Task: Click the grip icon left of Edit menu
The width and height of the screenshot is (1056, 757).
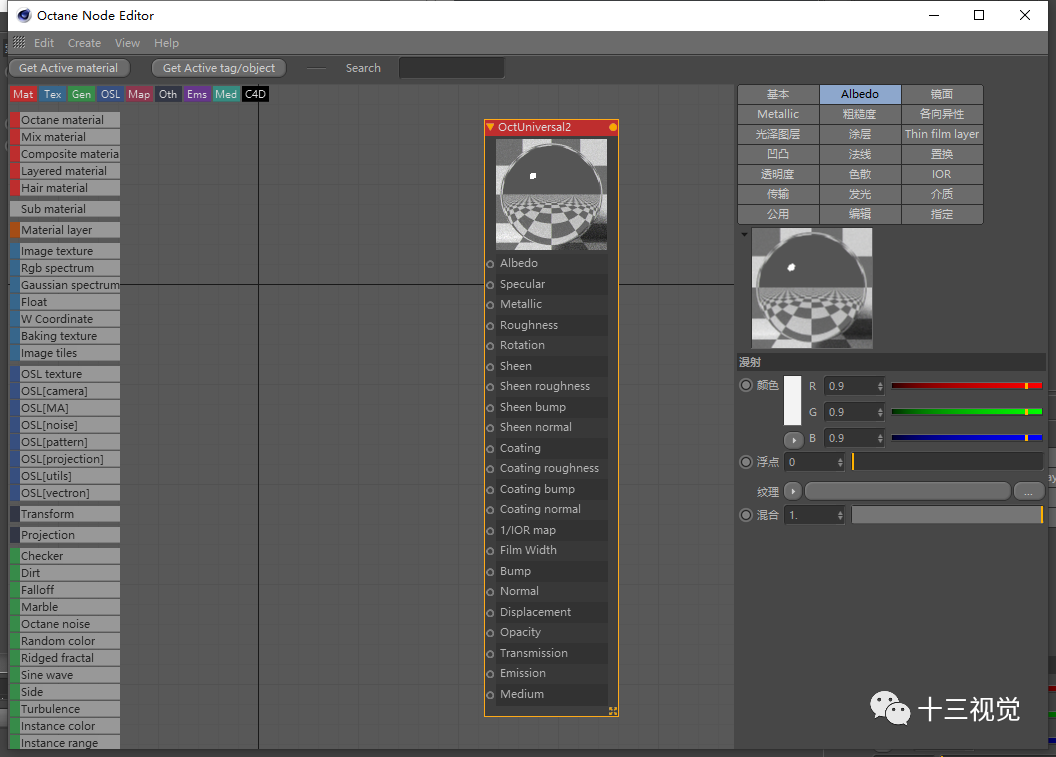Action: (x=19, y=42)
